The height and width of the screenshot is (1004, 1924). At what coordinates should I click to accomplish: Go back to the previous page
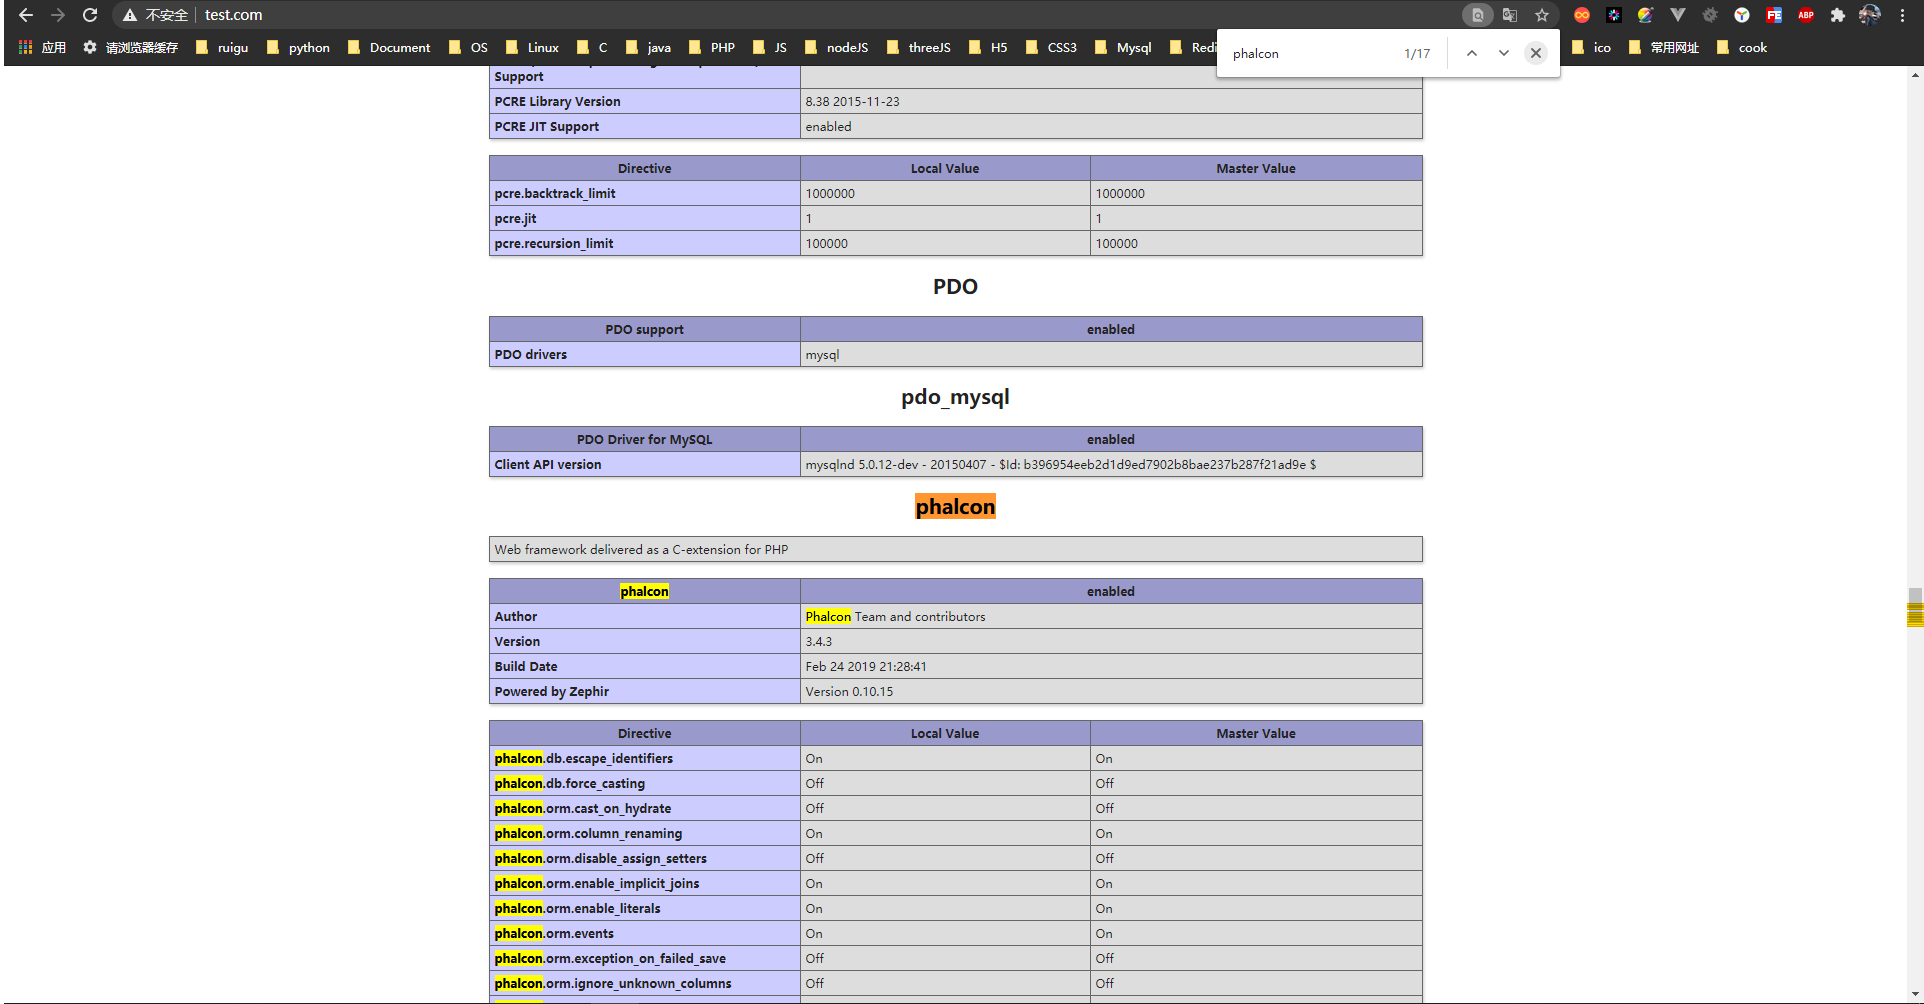pyautogui.click(x=26, y=15)
